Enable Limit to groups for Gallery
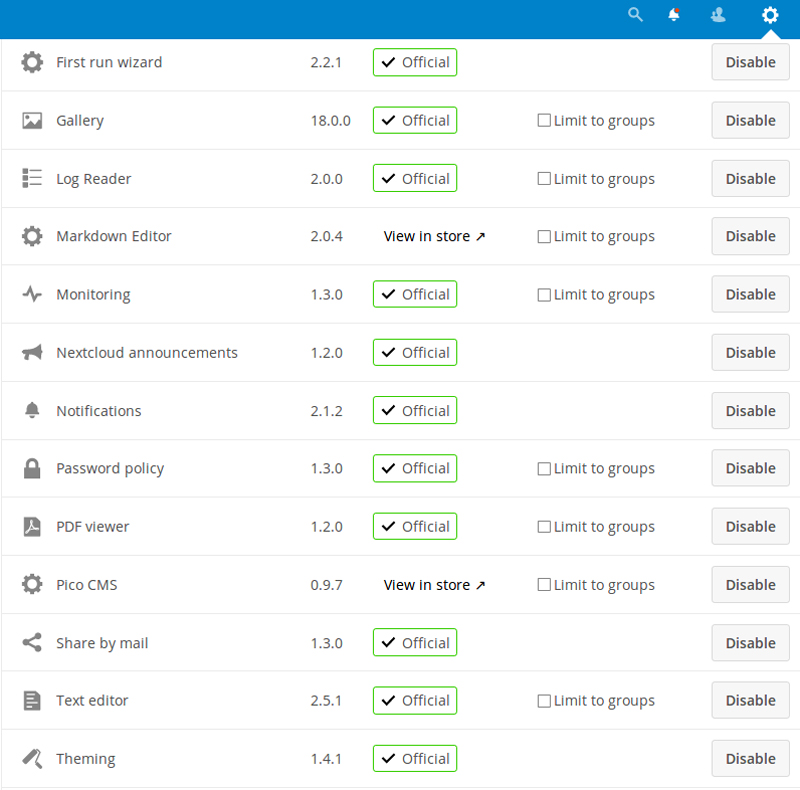800x790 pixels. pos(544,120)
